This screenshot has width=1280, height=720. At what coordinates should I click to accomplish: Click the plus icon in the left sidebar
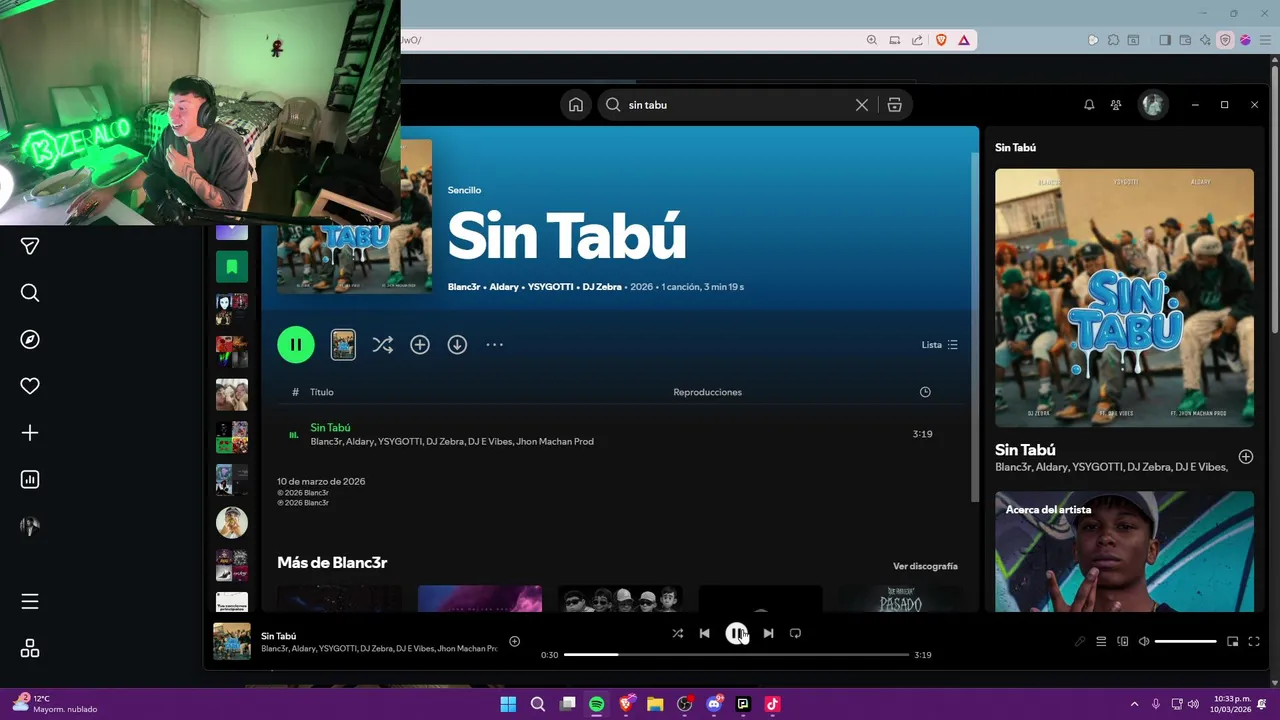[30, 433]
